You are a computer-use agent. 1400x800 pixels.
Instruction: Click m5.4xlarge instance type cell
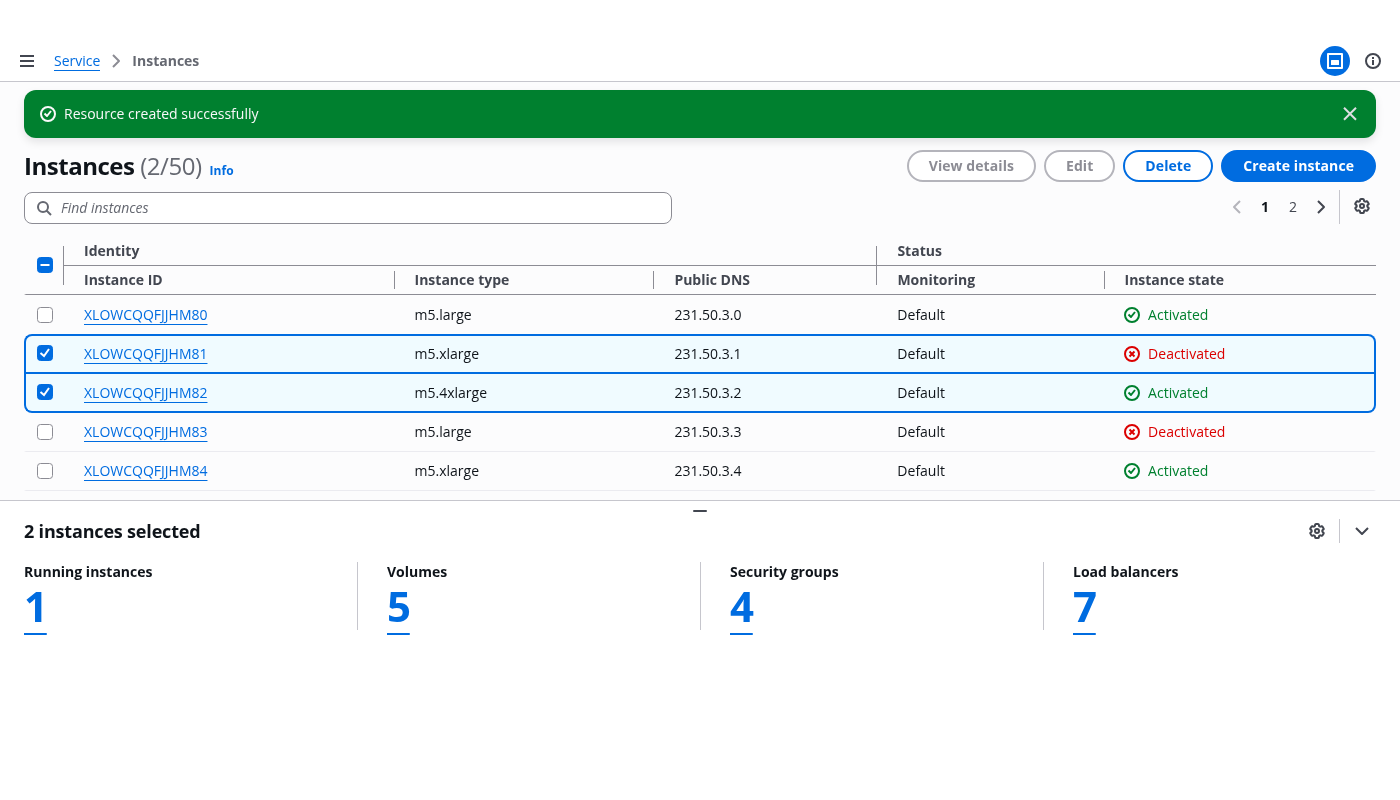(451, 393)
